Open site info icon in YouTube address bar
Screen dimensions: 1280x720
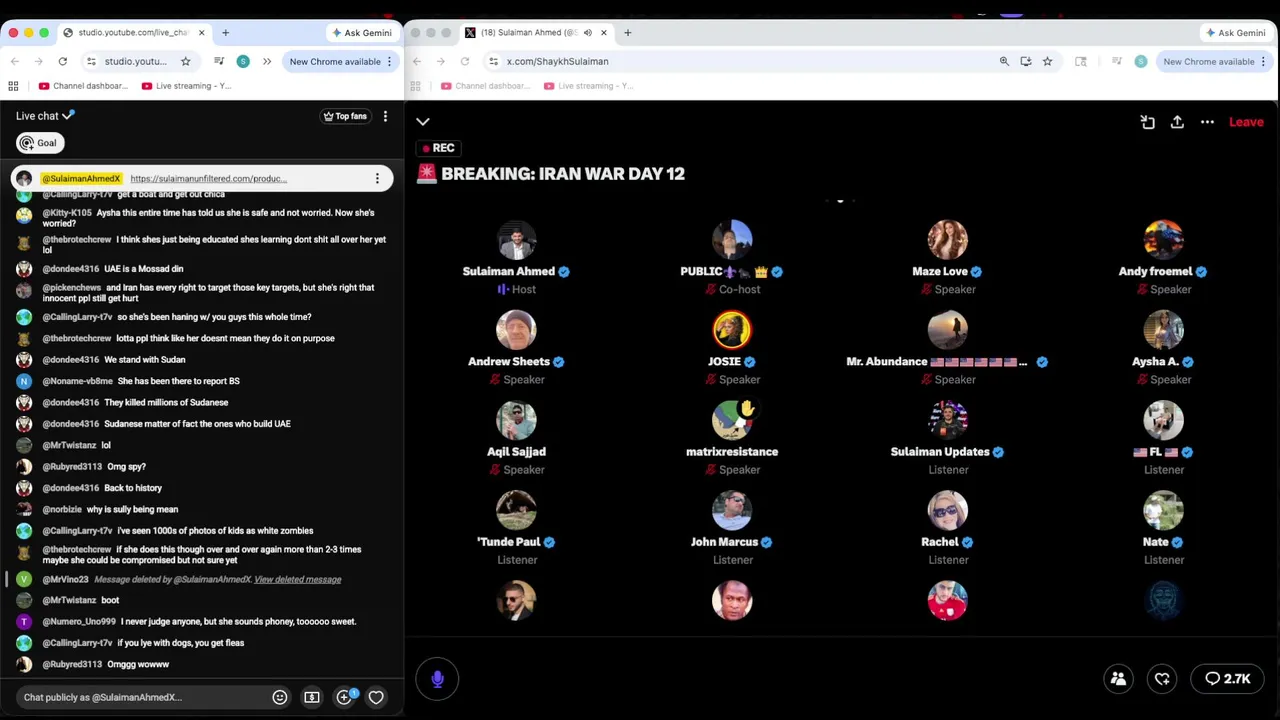91,61
